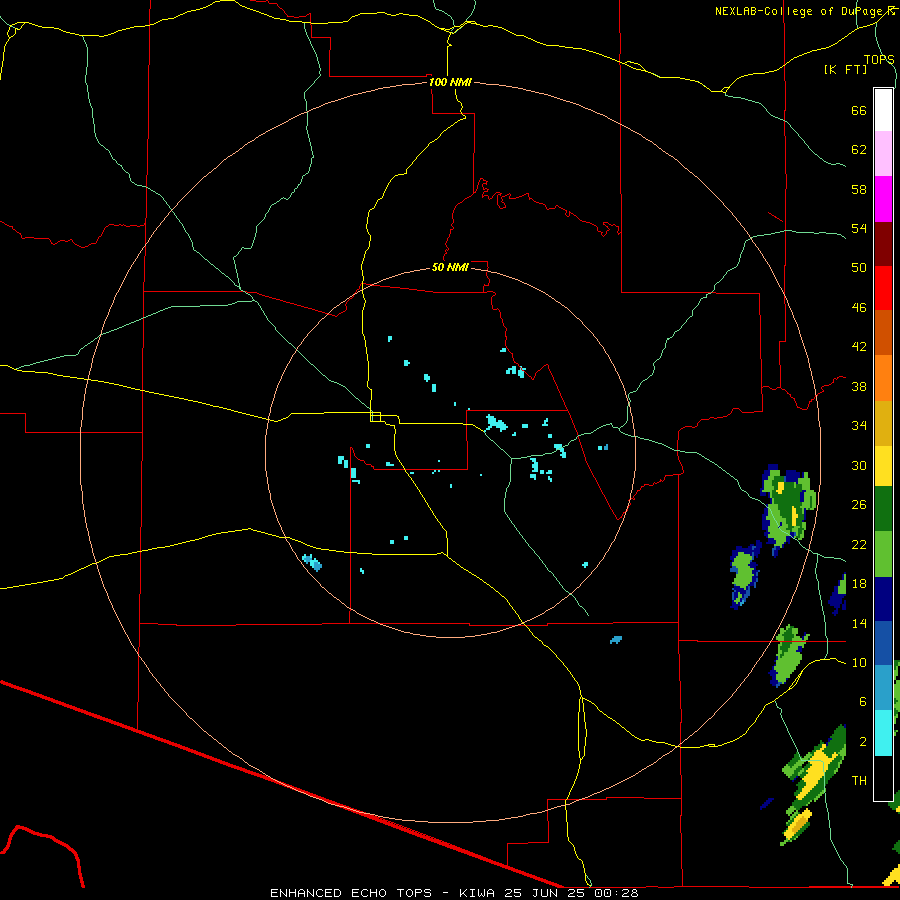900x900 pixels.
Task: Click the 14 legend value
Action: pos(859,623)
